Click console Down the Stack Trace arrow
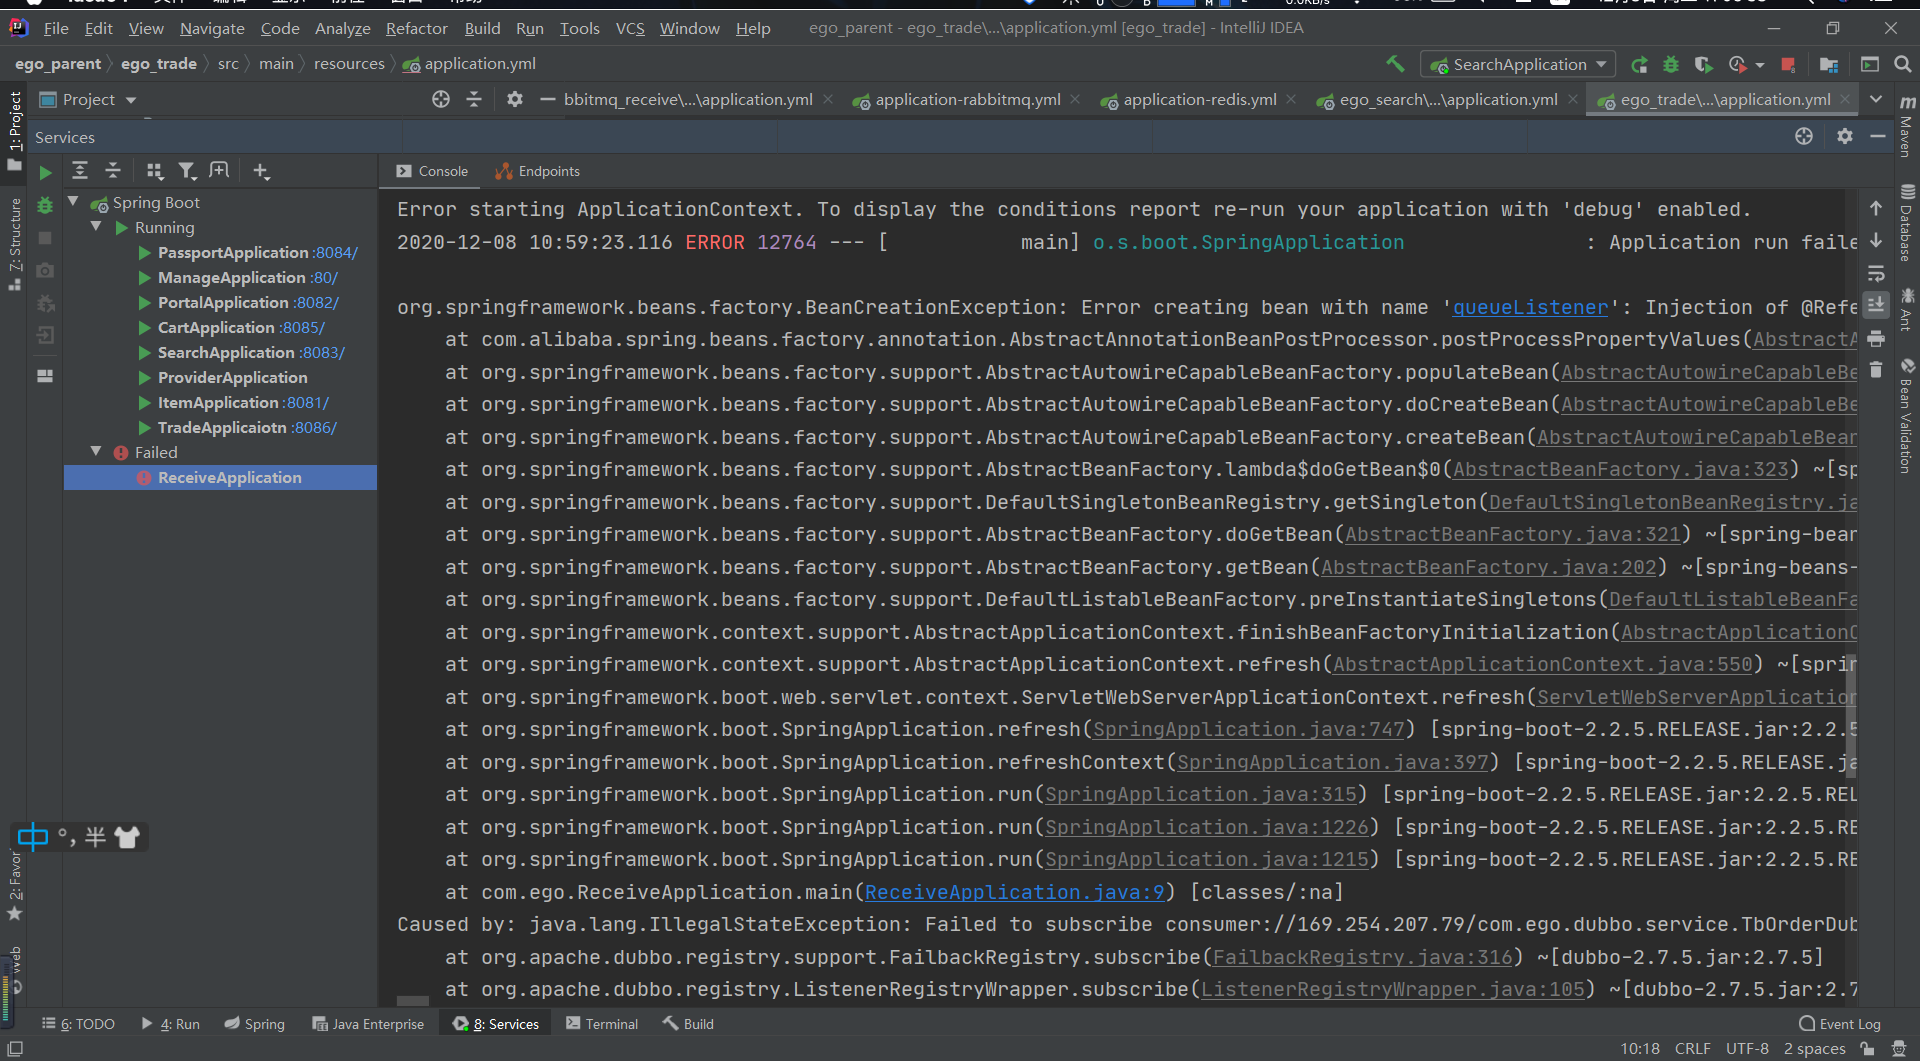The height and width of the screenshot is (1061, 1920). [1876, 240]
